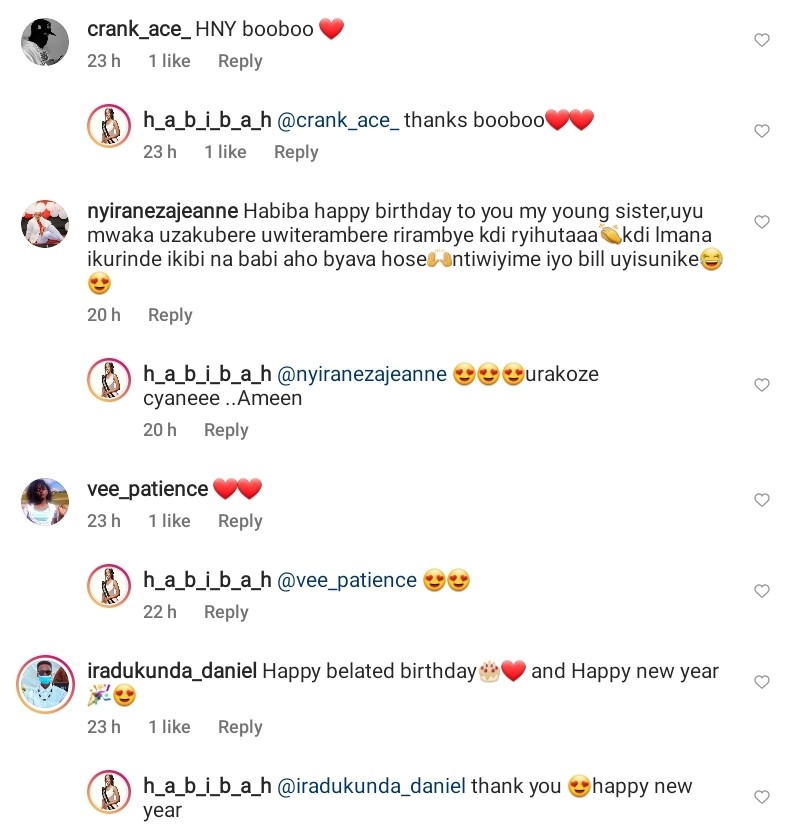Open iradukunda_daniel's story ring avatar
Screen dimensions: 800x832
pos(45,683)
